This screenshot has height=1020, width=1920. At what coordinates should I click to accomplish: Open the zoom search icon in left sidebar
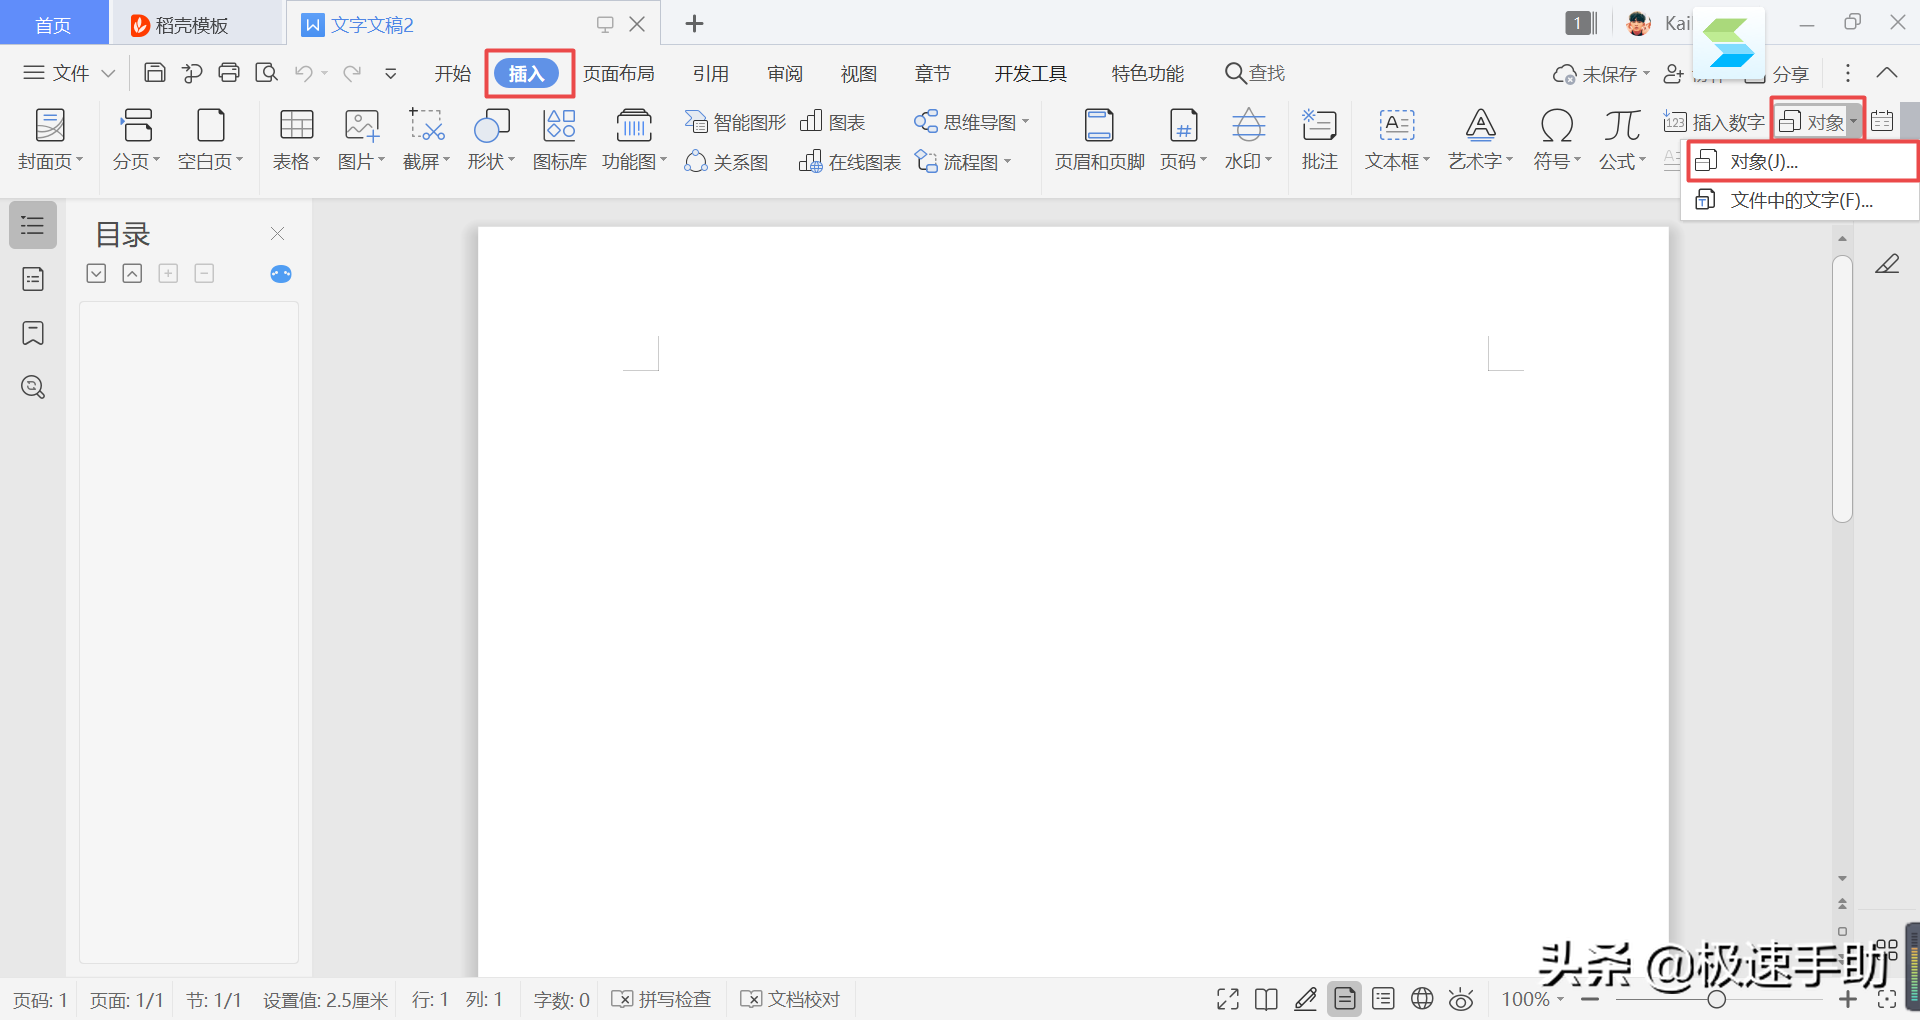coord(33,387)
